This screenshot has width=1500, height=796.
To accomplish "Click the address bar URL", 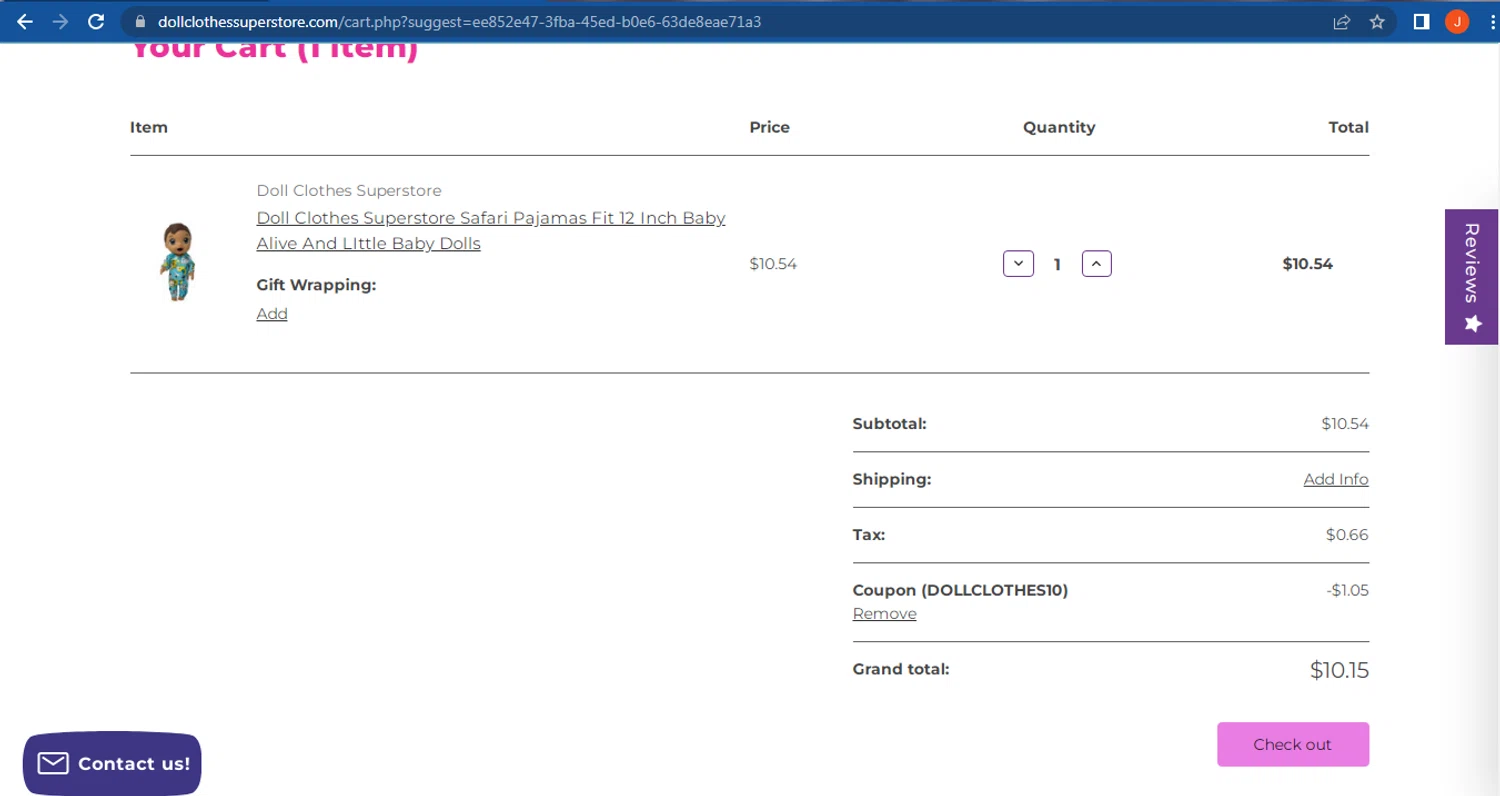I will pos(459,21).
